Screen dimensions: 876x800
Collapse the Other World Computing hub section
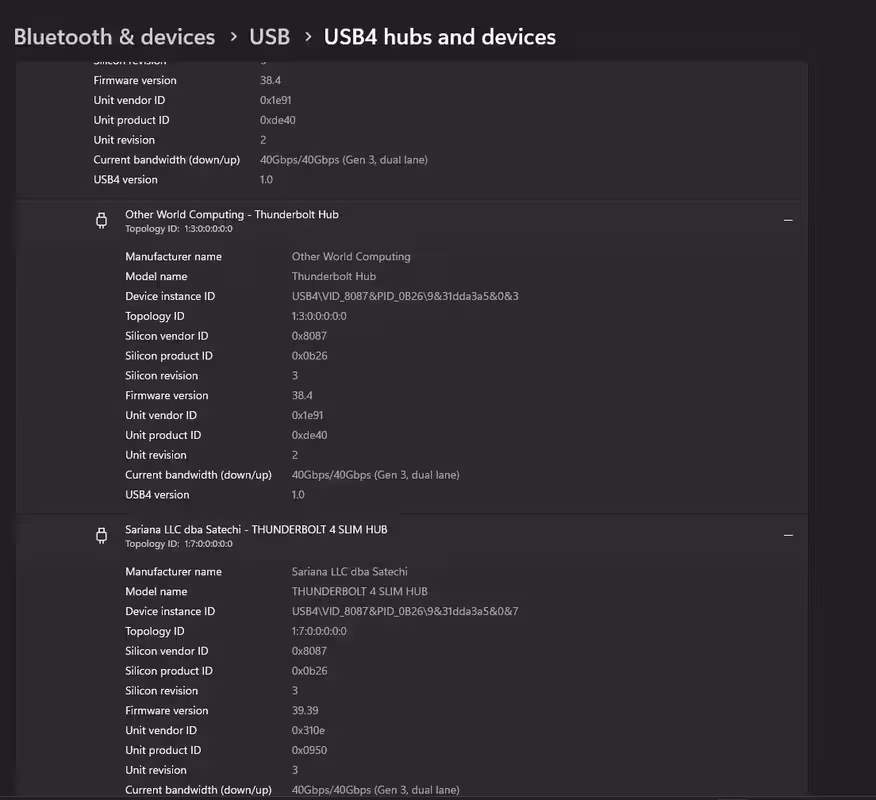[x=788, y=221]
